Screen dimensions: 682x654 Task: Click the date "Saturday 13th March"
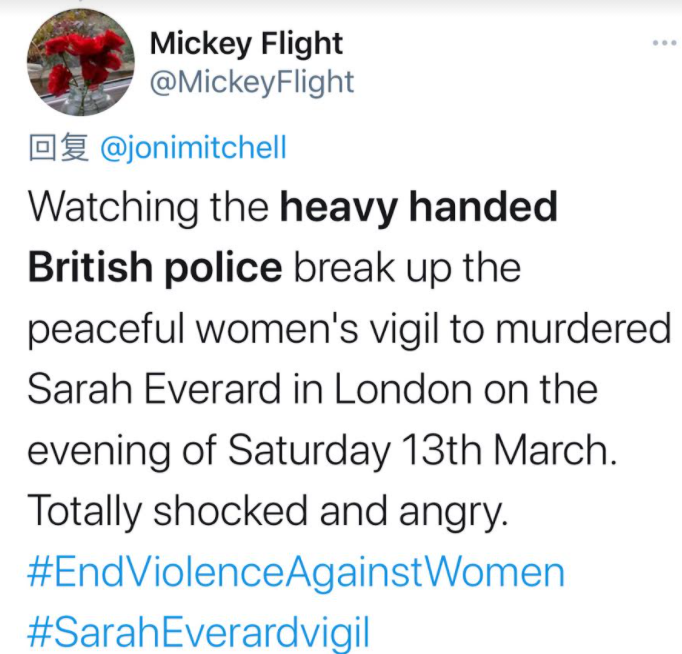421,451
